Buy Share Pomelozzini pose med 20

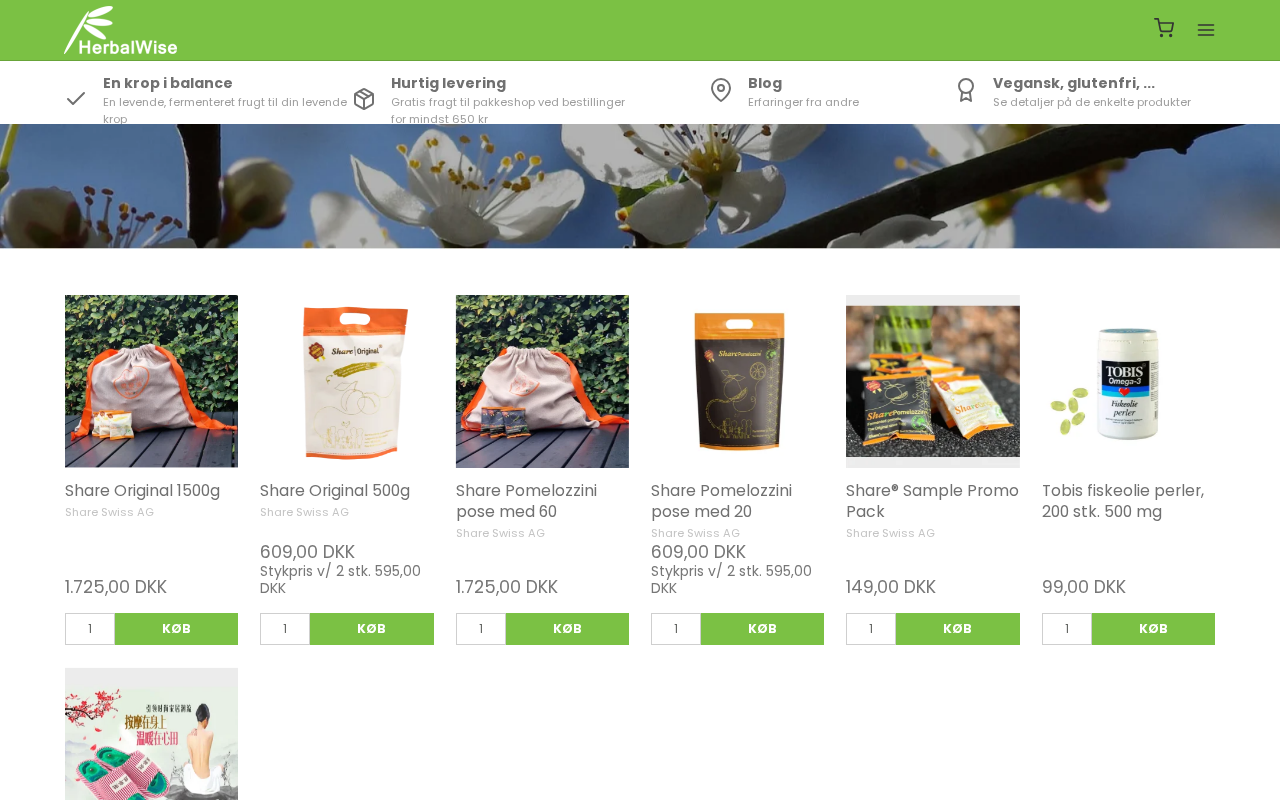(x=763, y=629)
